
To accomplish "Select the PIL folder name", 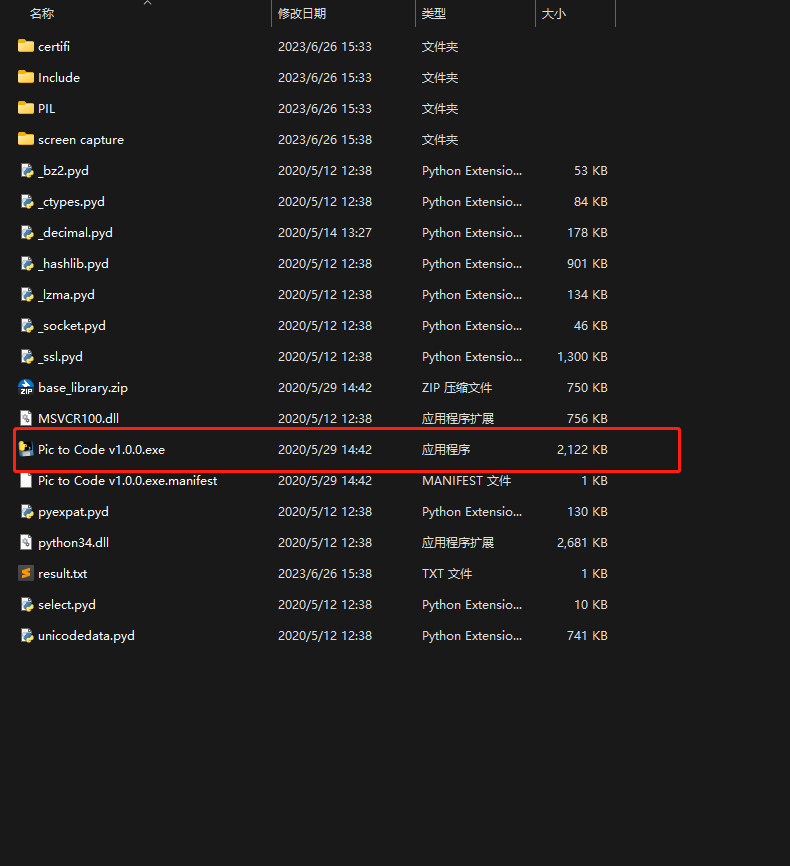I will point(46,108).
